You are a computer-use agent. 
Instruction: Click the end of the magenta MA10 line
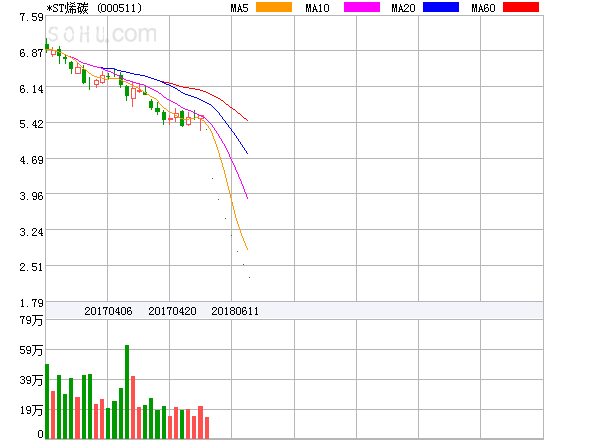(x=248, y=198)
